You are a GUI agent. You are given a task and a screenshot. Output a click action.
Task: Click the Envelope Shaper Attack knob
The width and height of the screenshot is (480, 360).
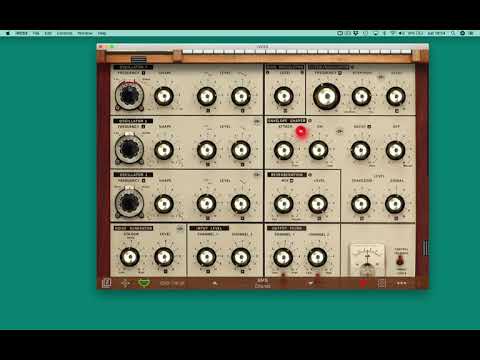tap(284, 150)
